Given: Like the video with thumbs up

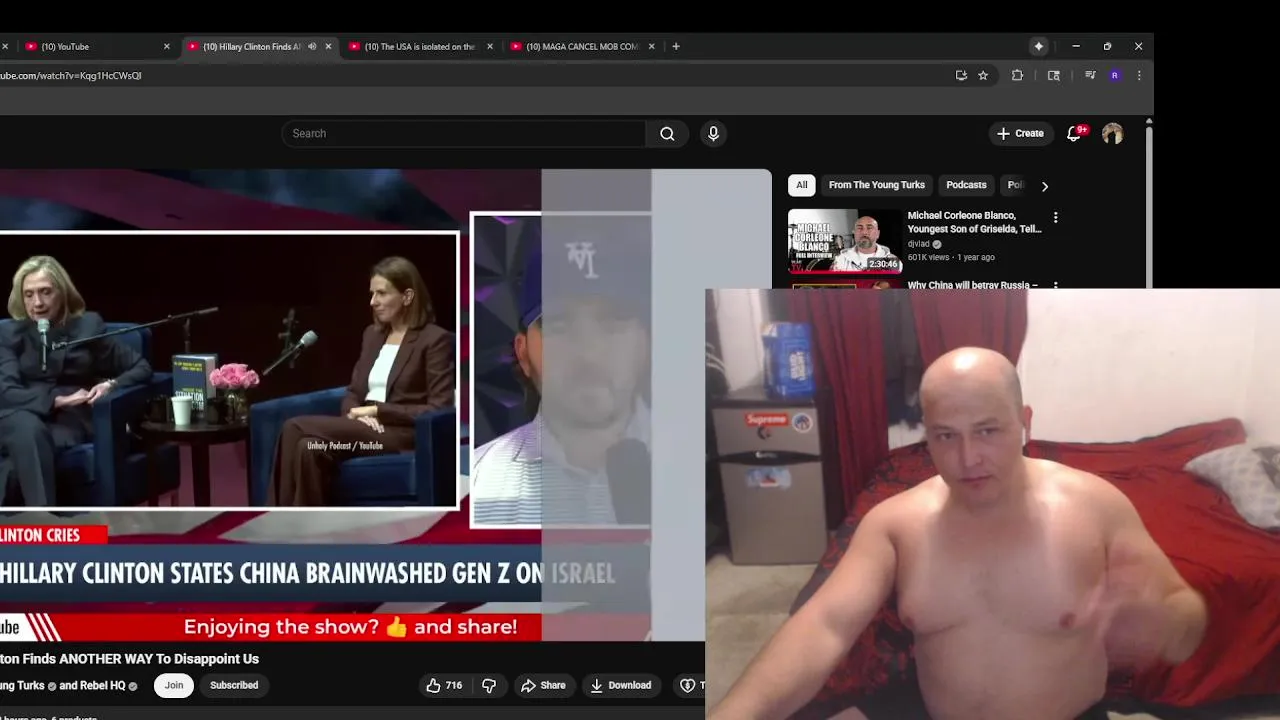Looking at the screenshot, I should [444, 685].
